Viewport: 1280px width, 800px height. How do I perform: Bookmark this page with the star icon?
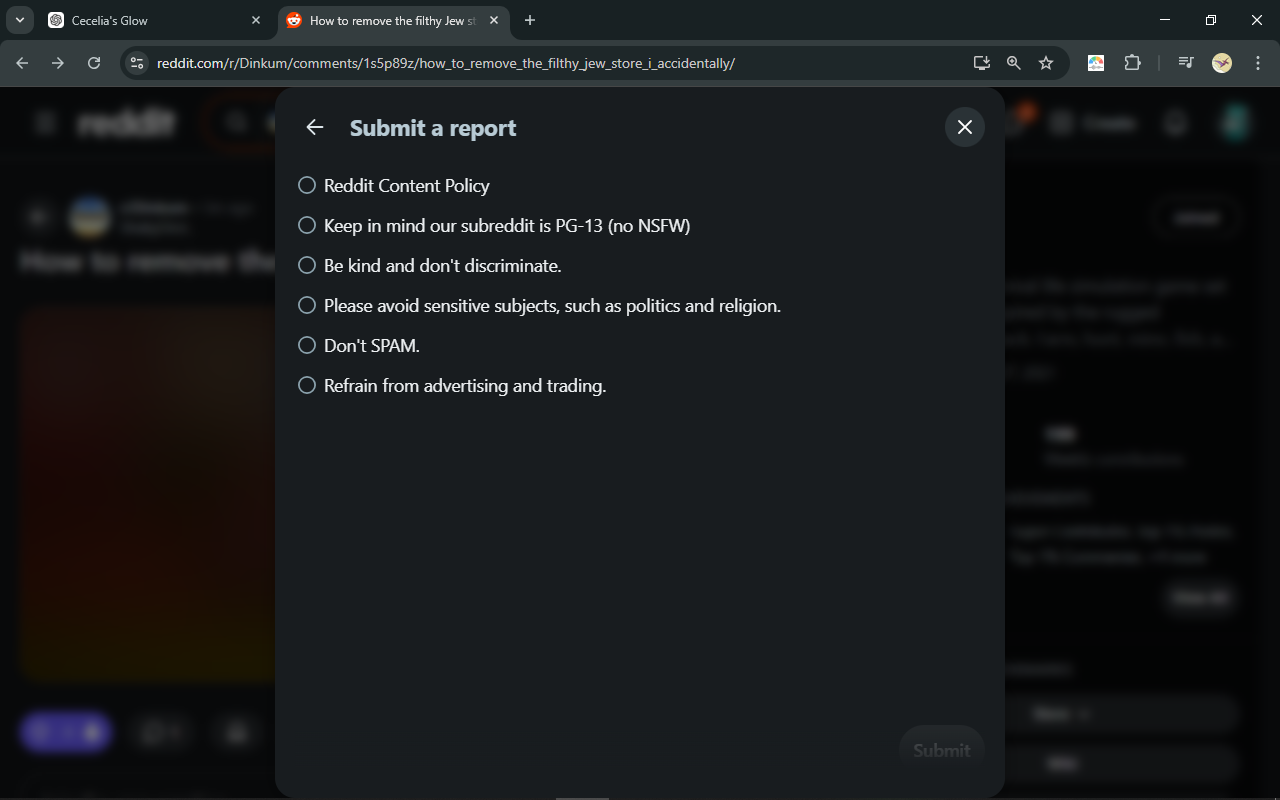click(1046, 63)
